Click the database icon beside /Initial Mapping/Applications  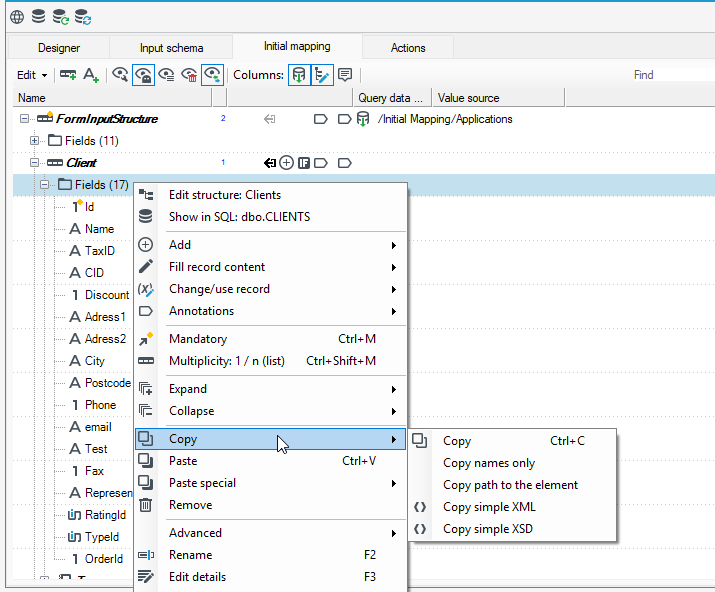[x=363, y=119]
